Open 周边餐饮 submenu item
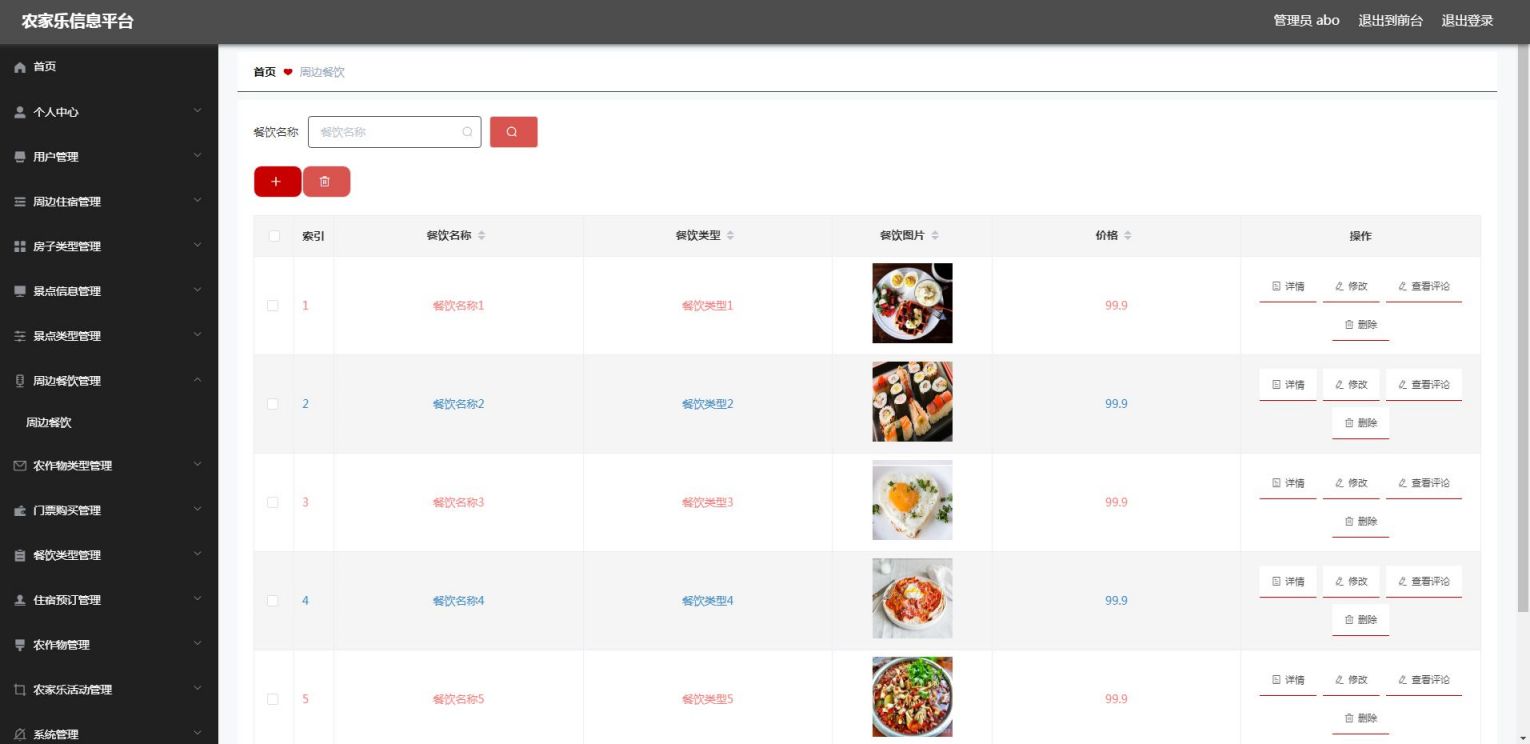1530x744 pixels. [x=48, y=423]
